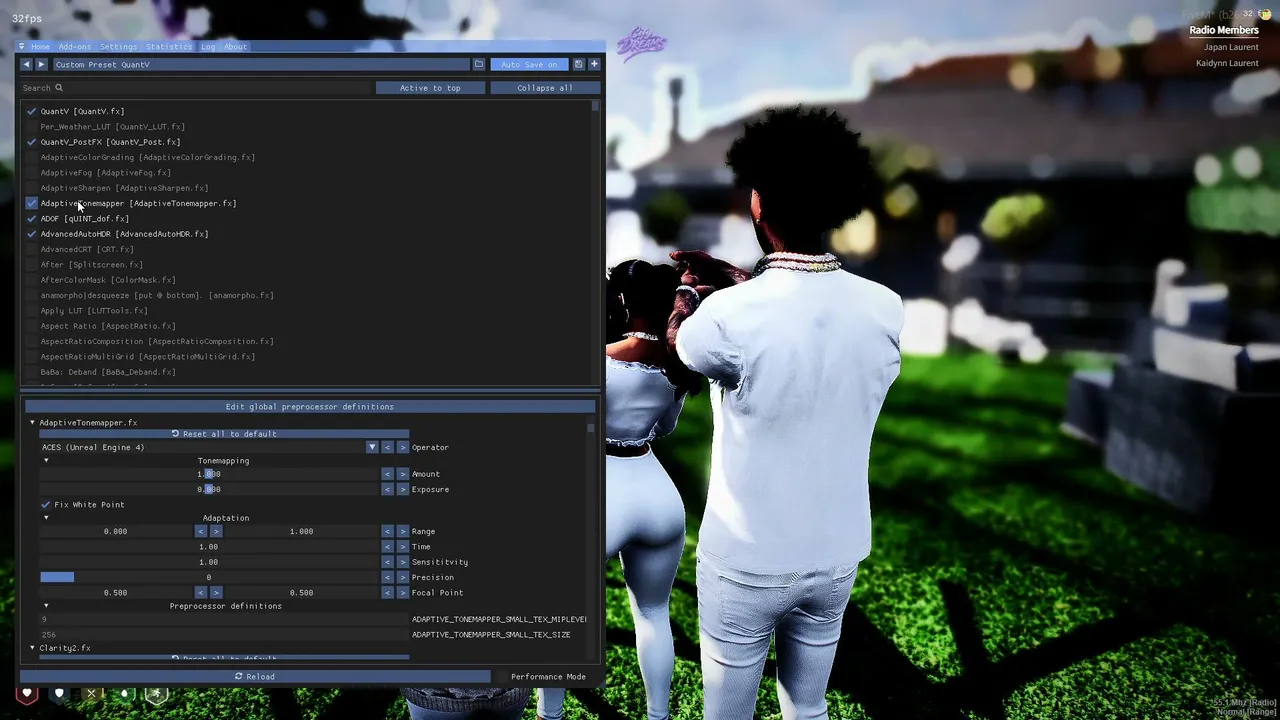Screen dimensions: 1280x720
Task: Click the Search effects field
Action: click(x=197, y=88)
